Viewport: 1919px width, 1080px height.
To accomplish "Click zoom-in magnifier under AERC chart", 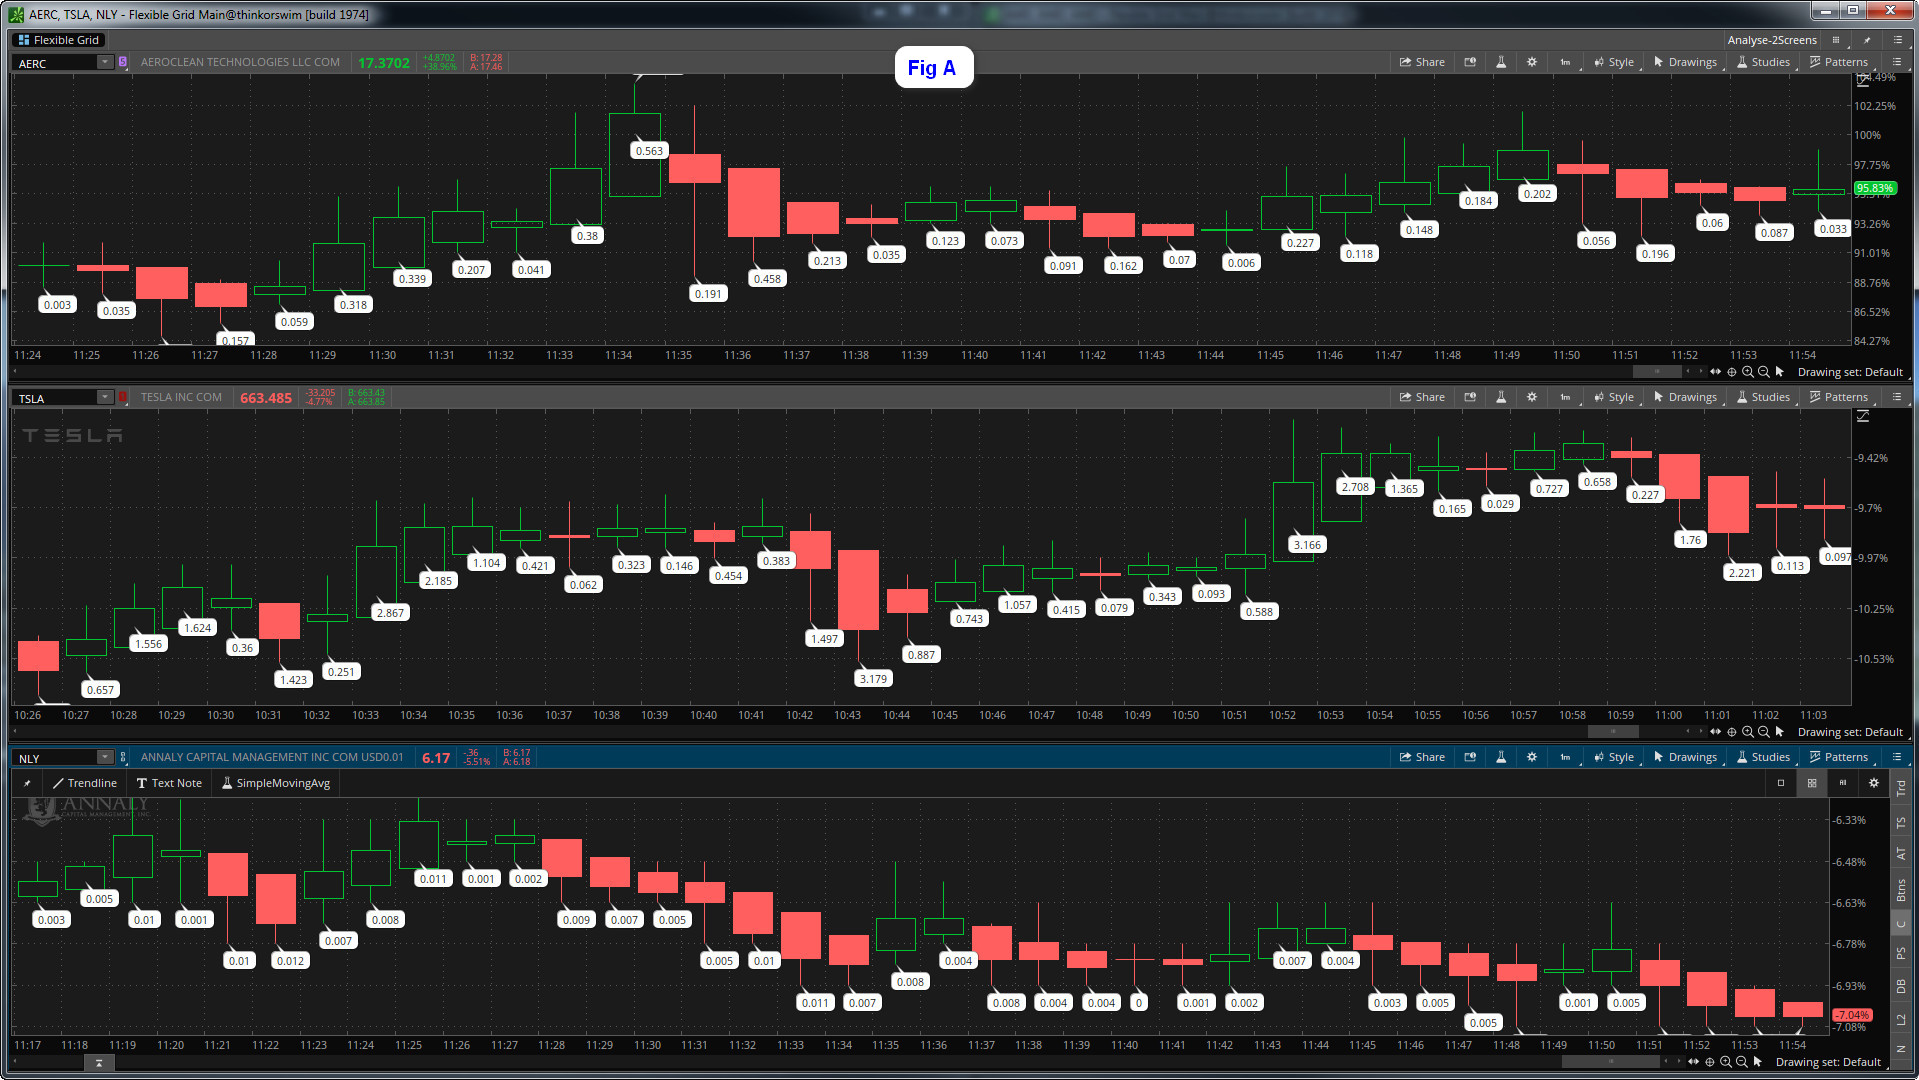I will coord(1747,372).
